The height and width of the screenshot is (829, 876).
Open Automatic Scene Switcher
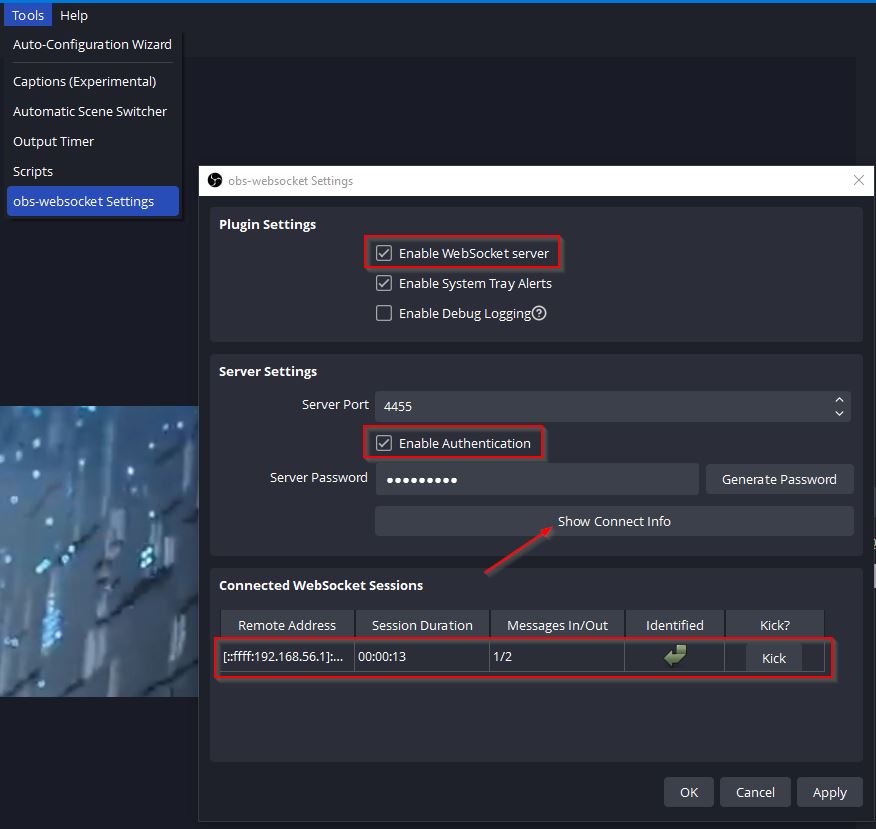coord(89,111)
